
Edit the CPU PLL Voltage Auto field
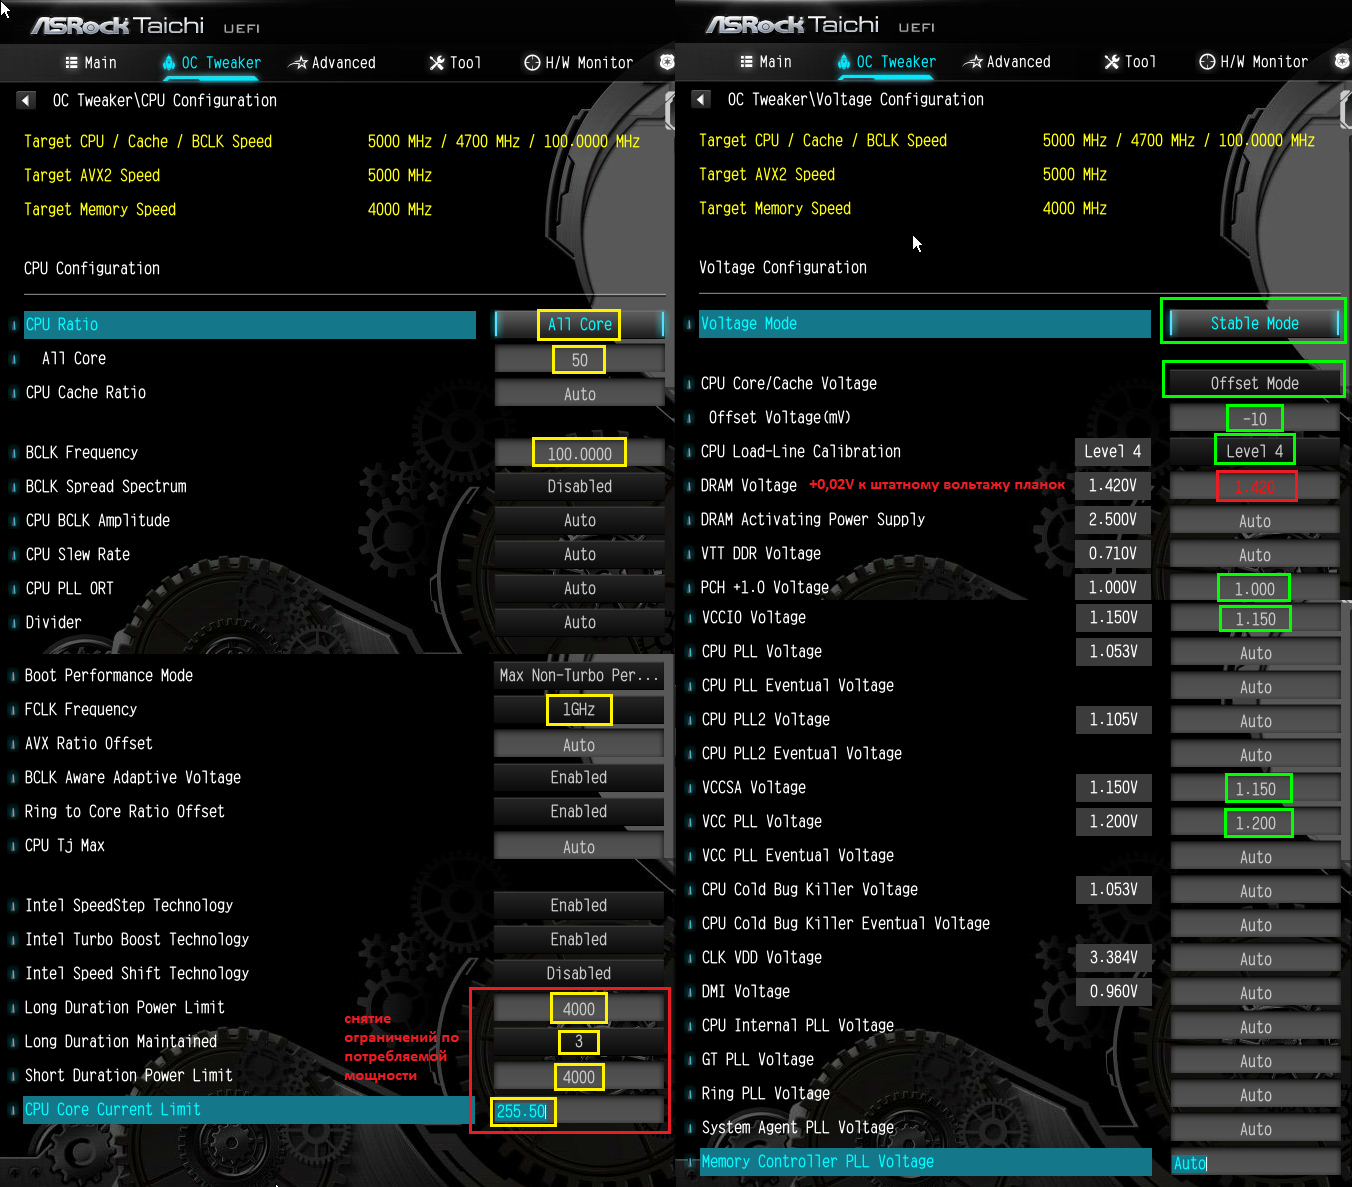pyautogui.click(x=1254, y=653)
